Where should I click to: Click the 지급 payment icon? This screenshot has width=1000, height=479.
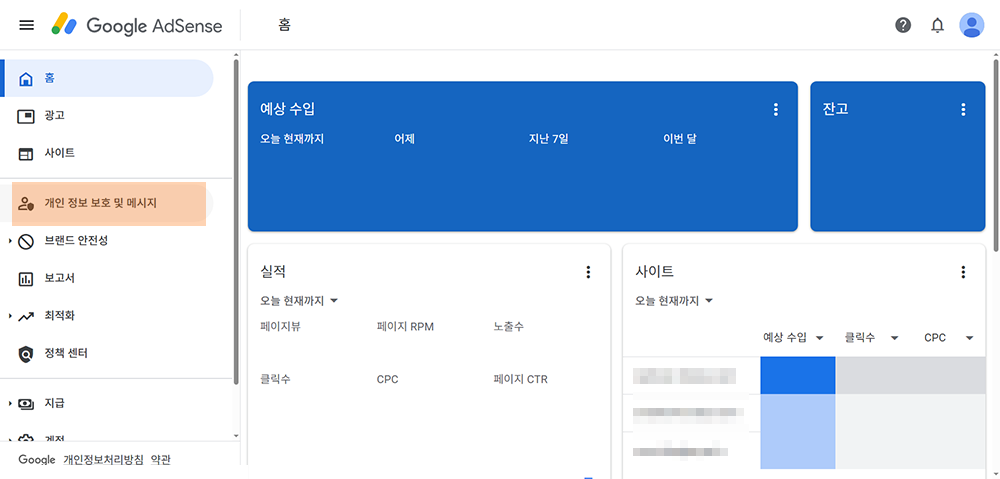26,404
